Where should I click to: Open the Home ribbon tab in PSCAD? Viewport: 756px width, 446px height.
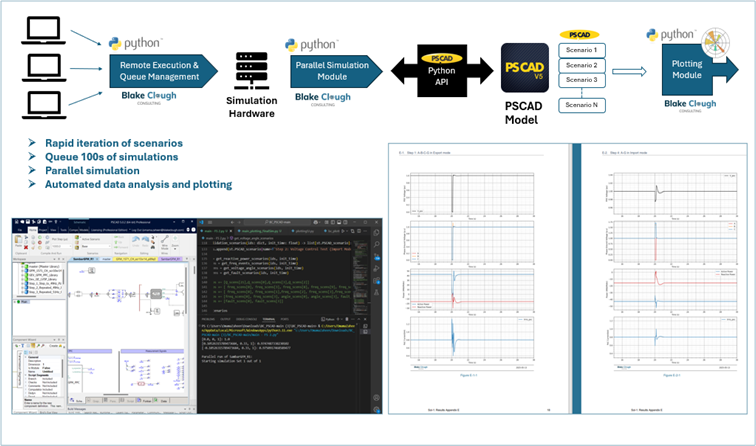pyautogui.click(x=33, y=229)
